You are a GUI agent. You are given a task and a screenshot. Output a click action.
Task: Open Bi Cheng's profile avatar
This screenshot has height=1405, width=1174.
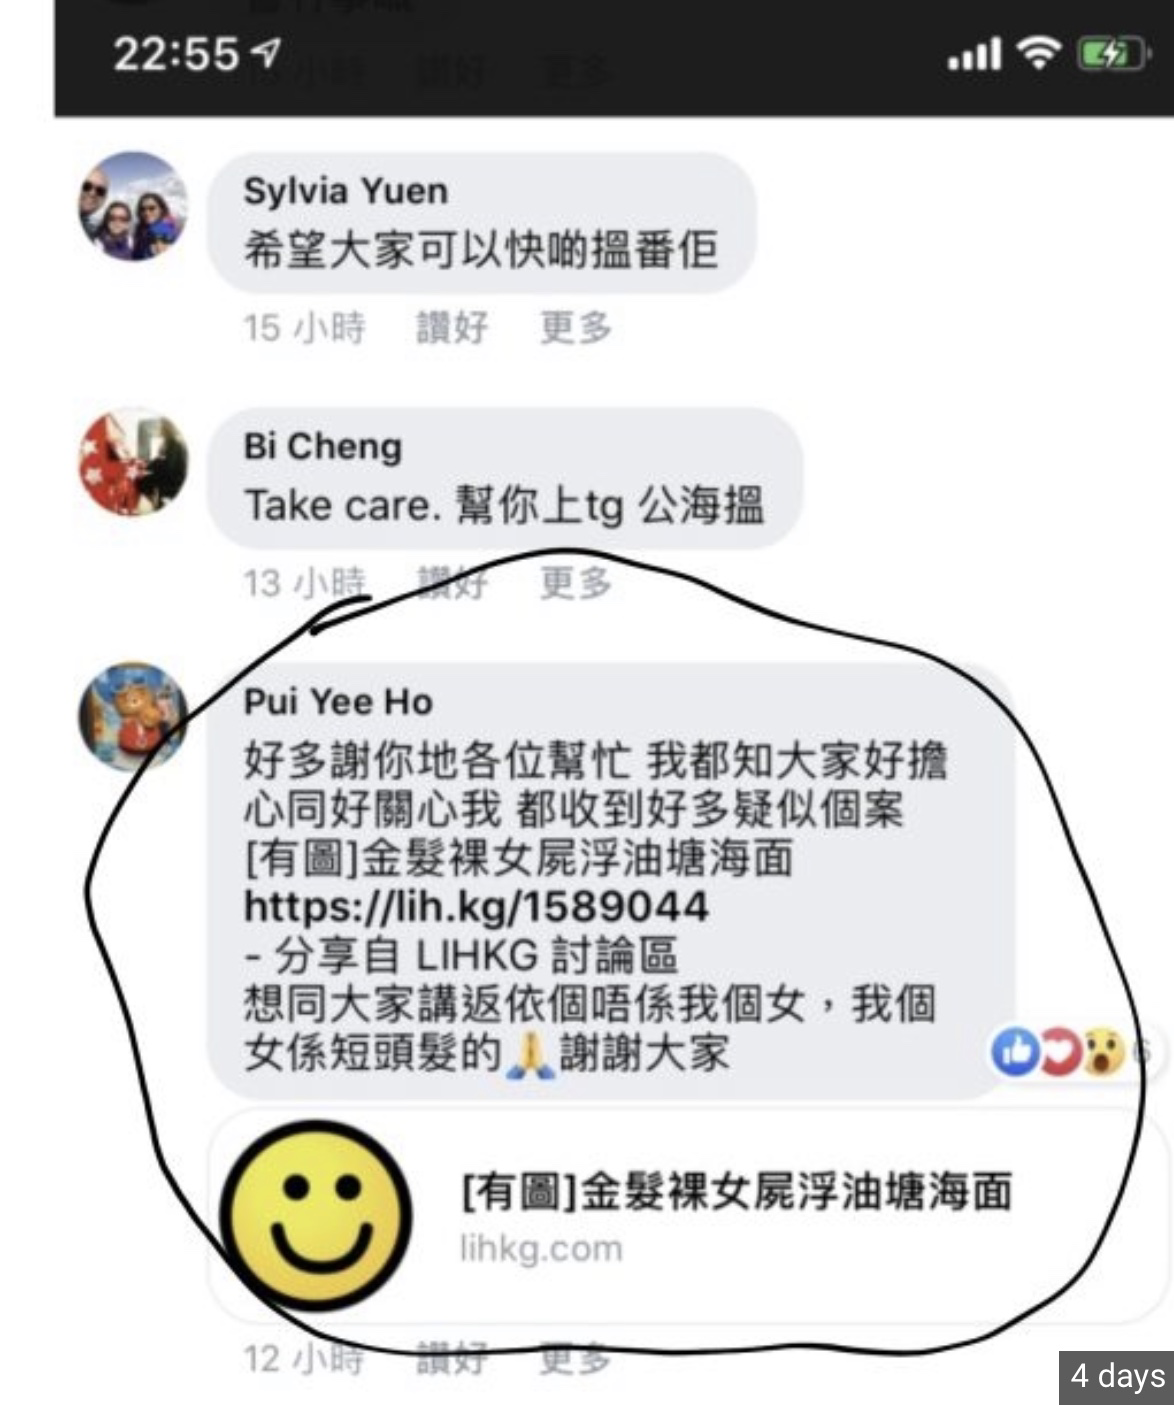click(133, 462)
